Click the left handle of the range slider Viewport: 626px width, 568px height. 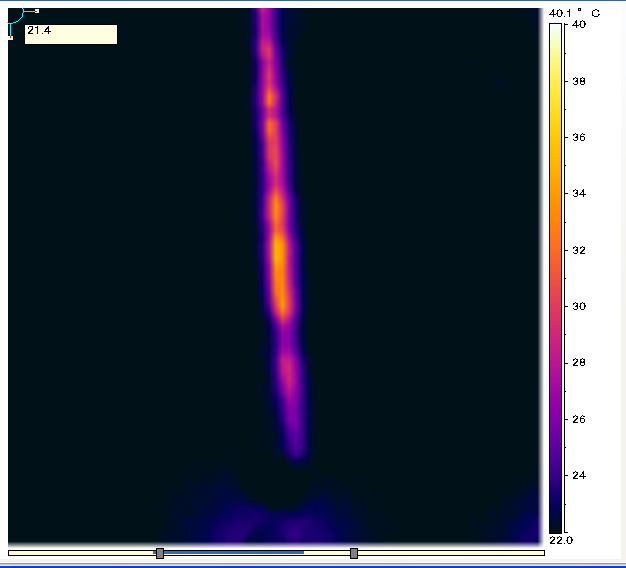[160, 553]
